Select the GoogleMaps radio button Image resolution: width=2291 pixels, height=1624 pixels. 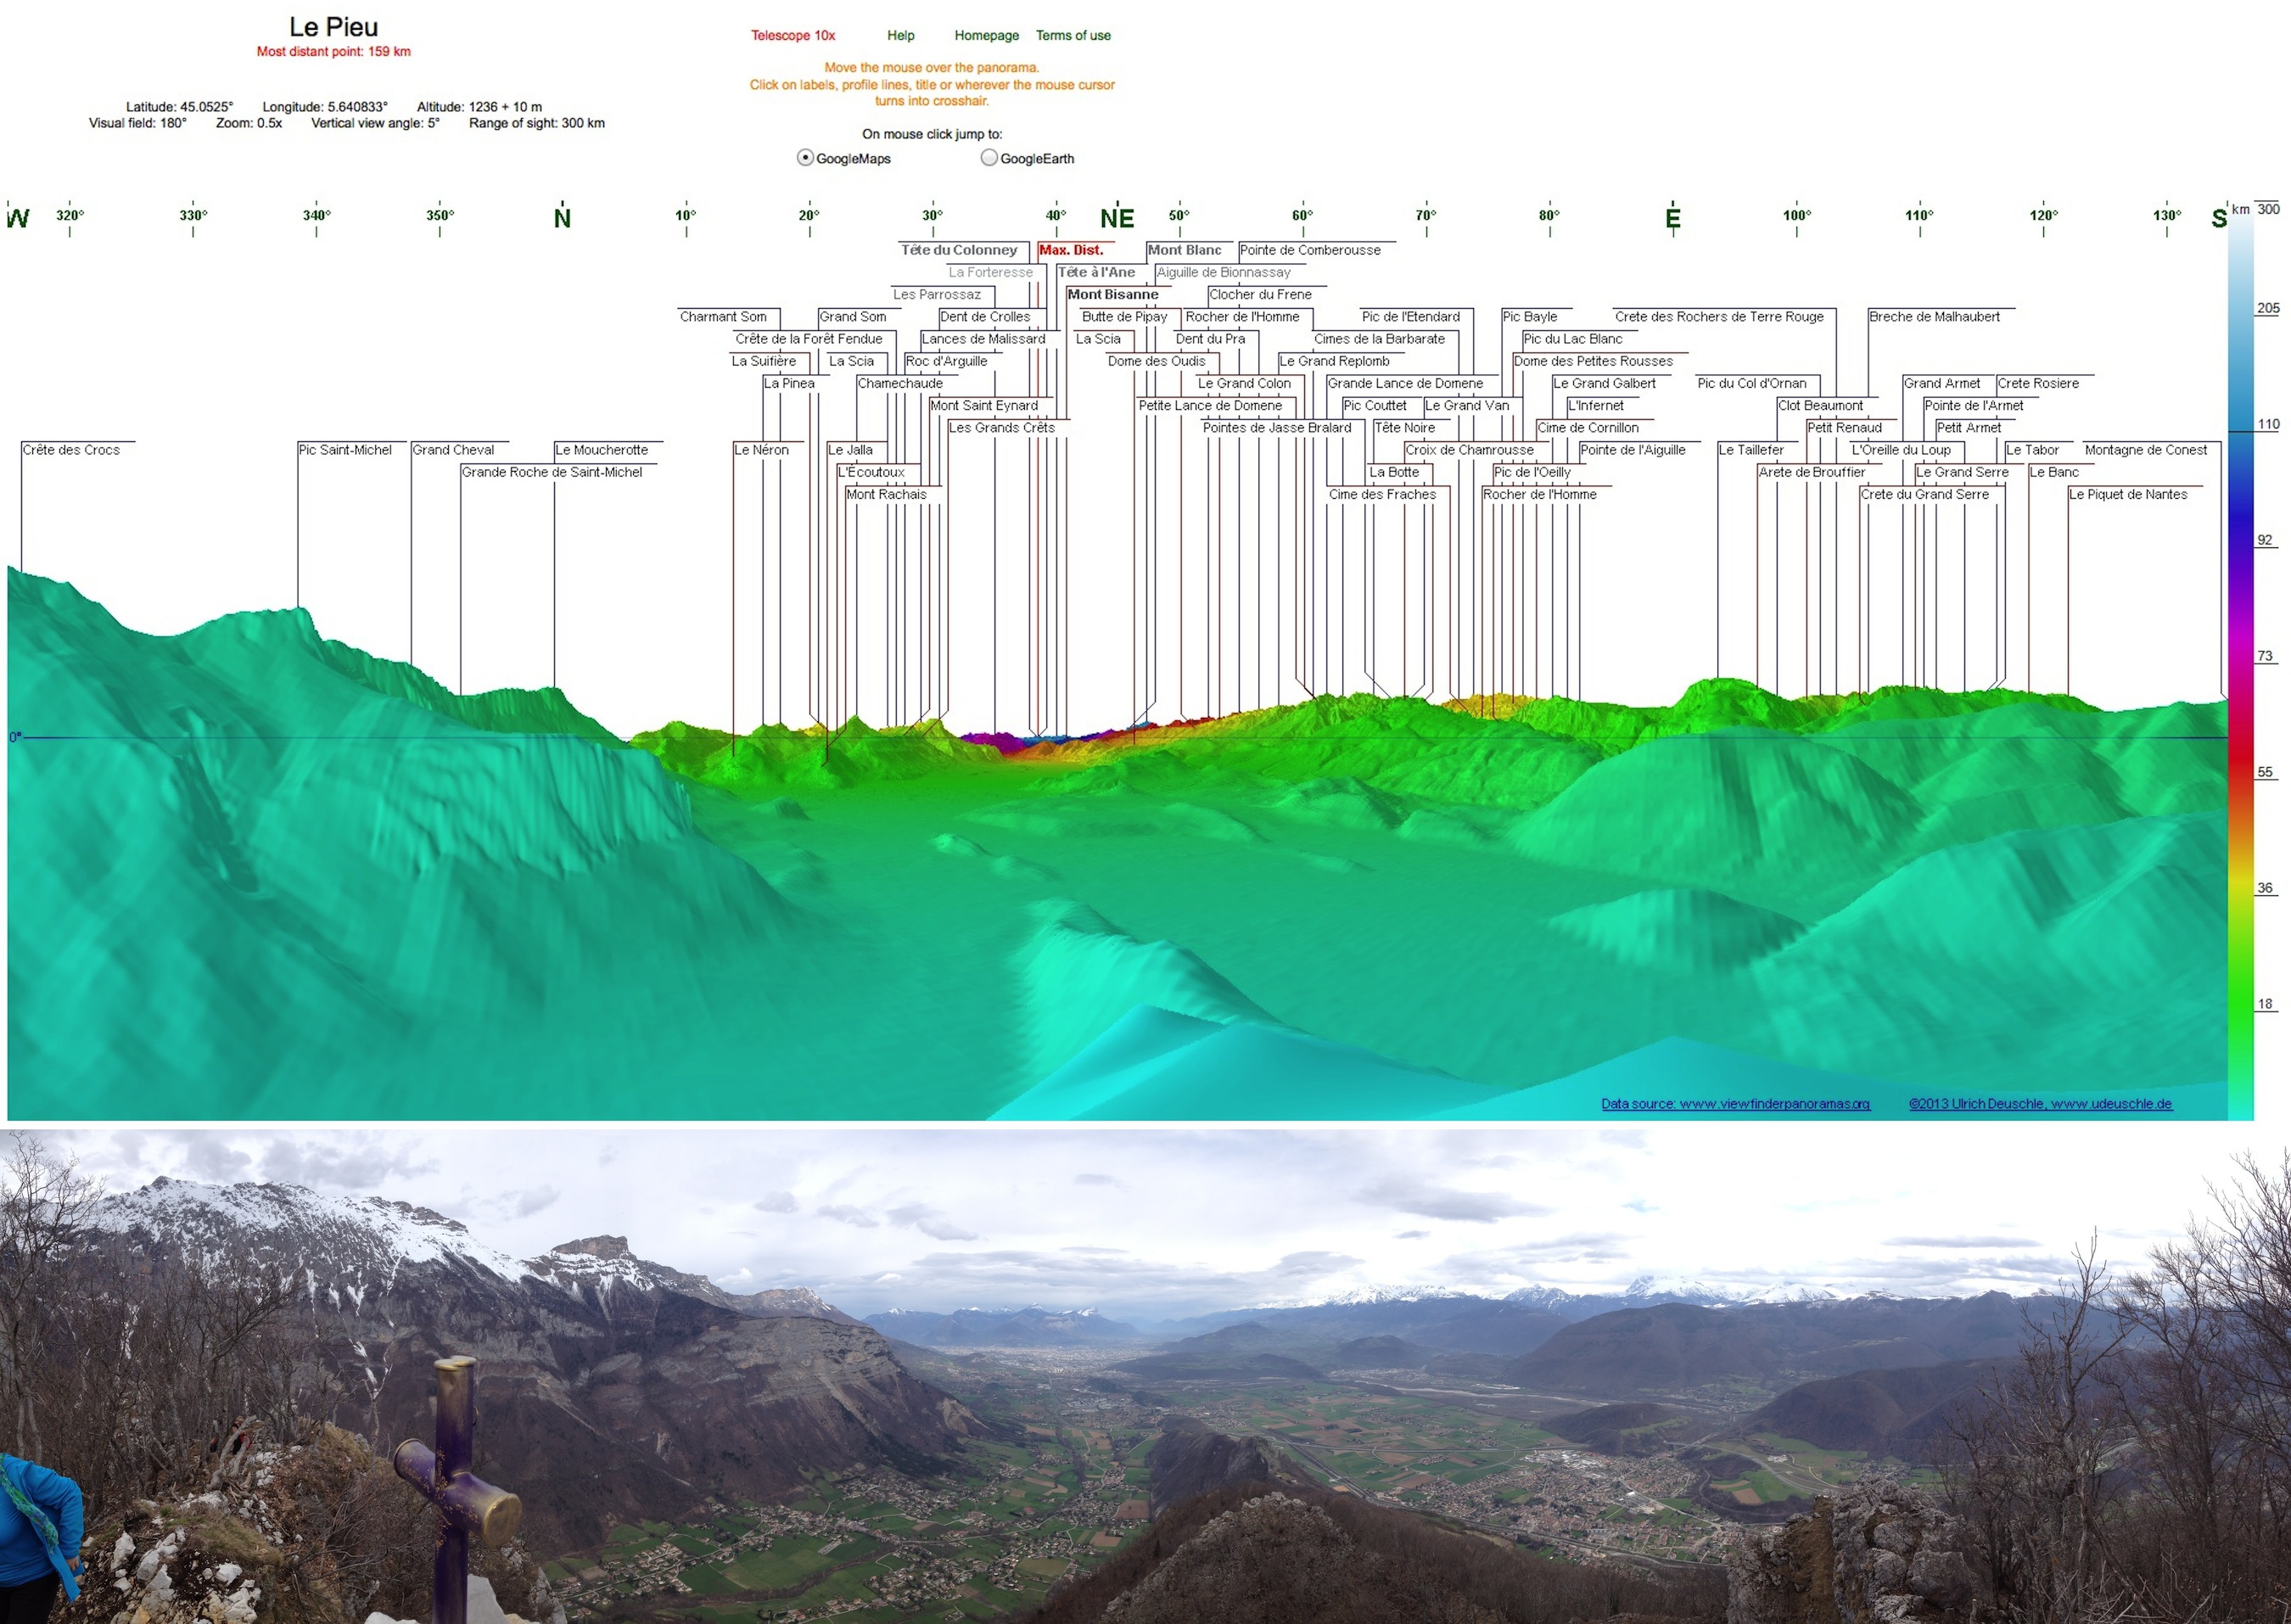[805, 158]
